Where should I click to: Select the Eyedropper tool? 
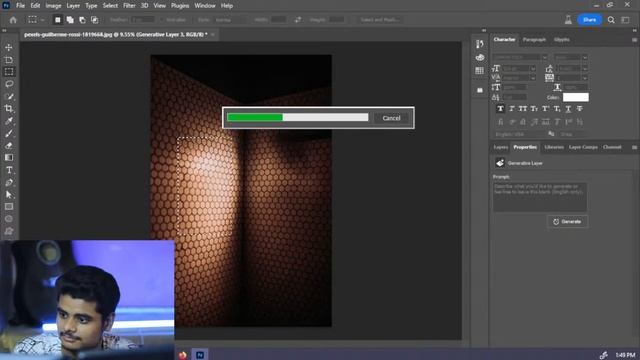9,121
